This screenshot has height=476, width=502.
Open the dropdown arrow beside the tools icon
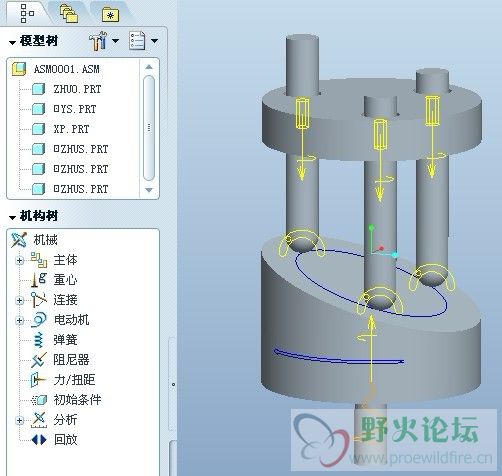115,41
